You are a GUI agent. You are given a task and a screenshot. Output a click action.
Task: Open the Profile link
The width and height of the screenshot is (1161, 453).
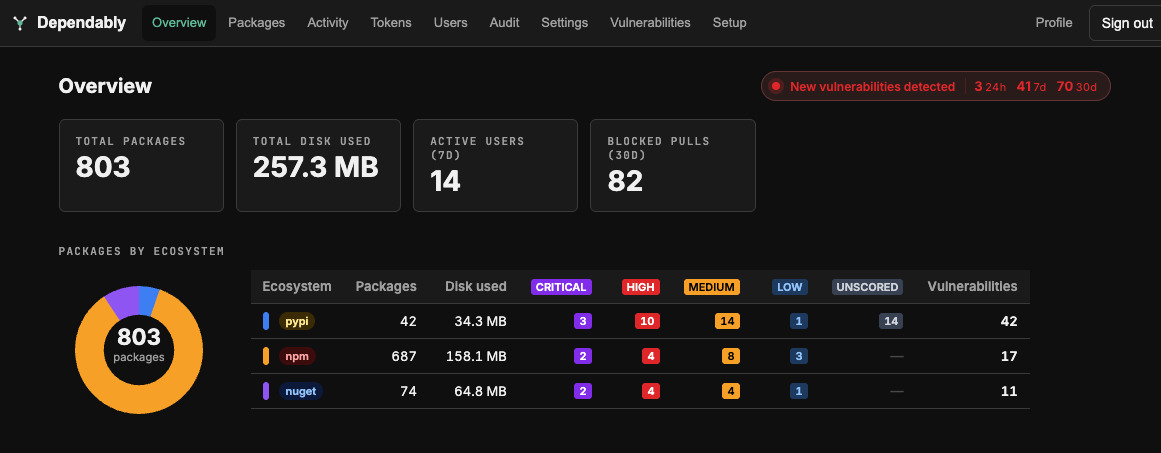[1054, 23]
